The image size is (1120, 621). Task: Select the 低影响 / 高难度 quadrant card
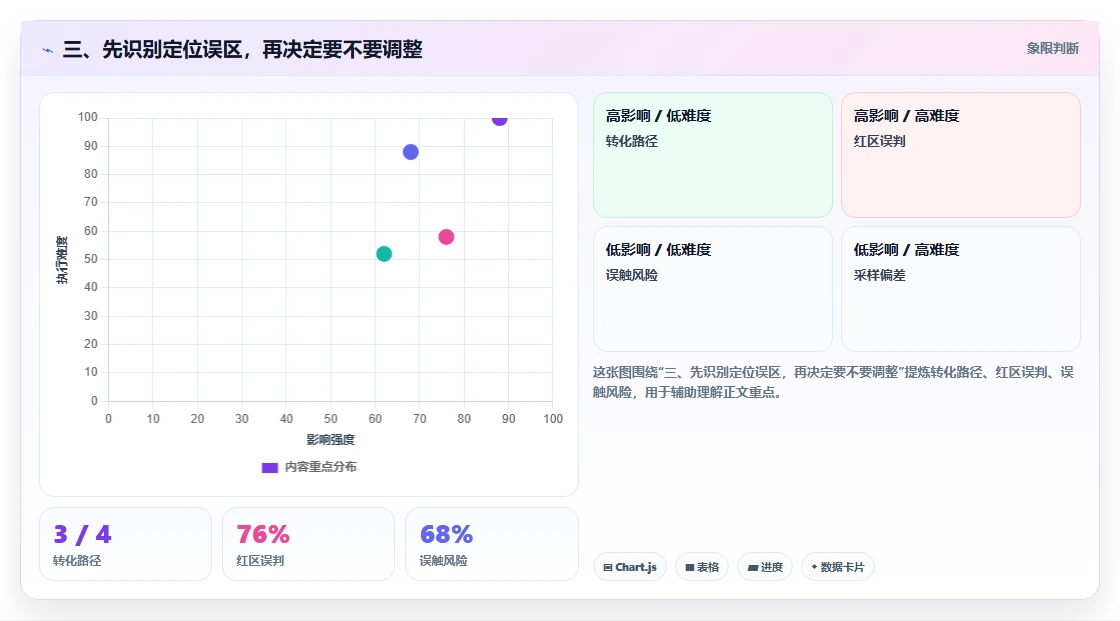click(961, 289)
